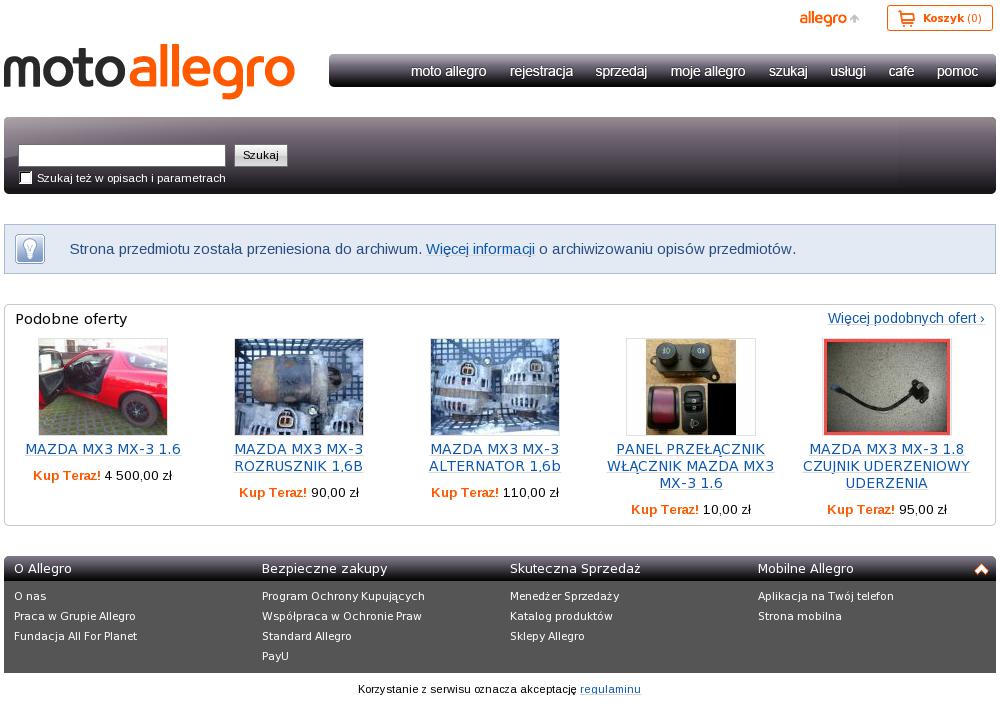Open 'Standard Allegro' footer link
Image resolution: width=1000 pixels, height=709 pixels.
[307, 636]
